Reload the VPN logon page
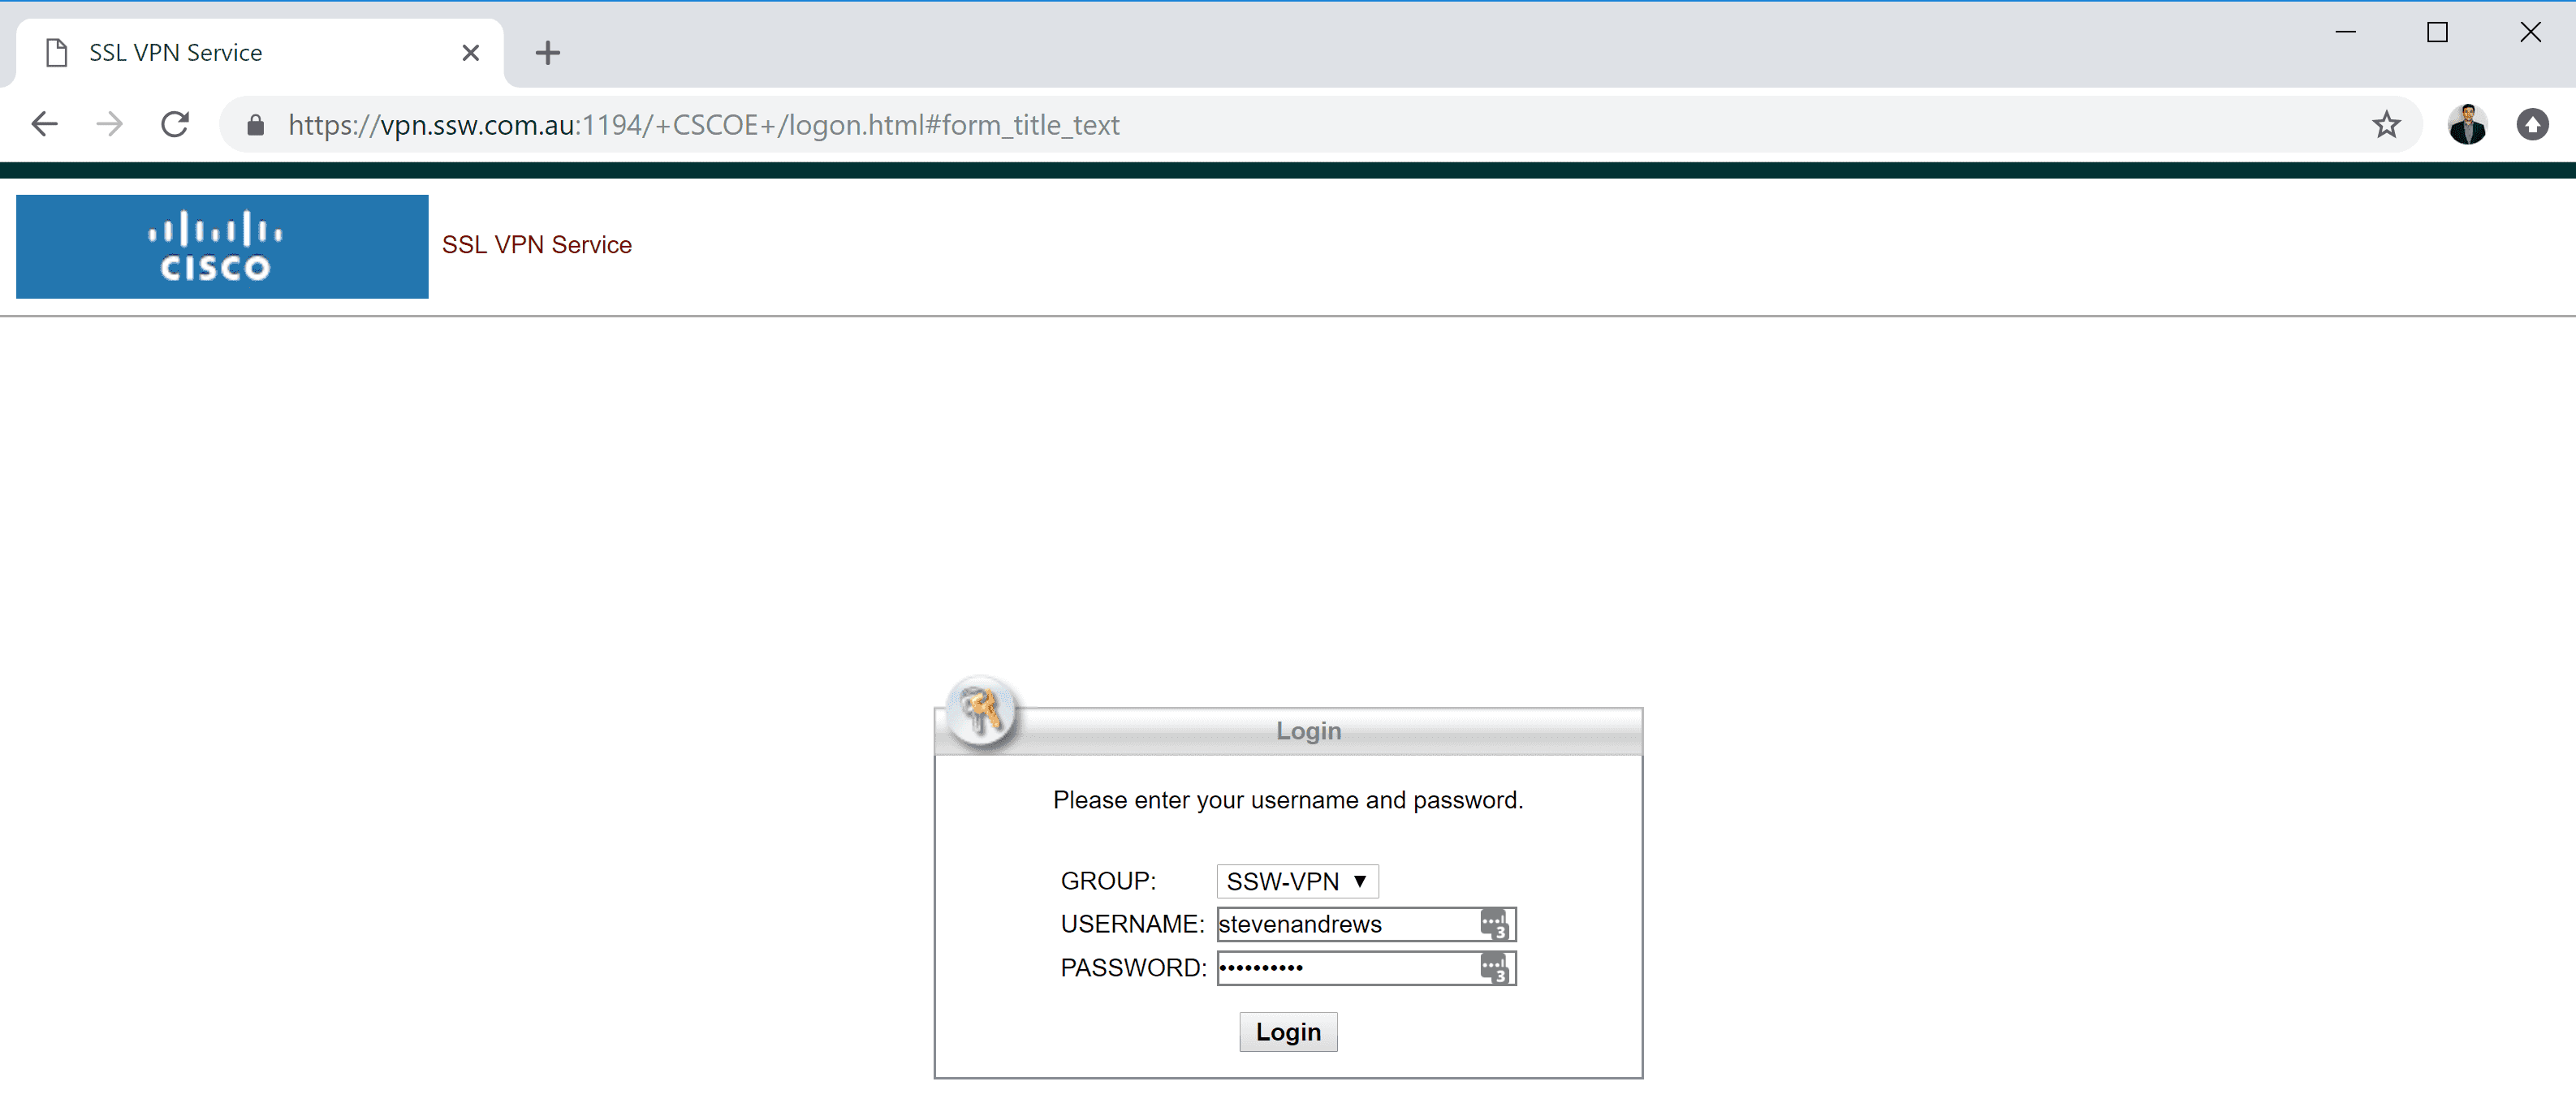 (x=175, y=124)
